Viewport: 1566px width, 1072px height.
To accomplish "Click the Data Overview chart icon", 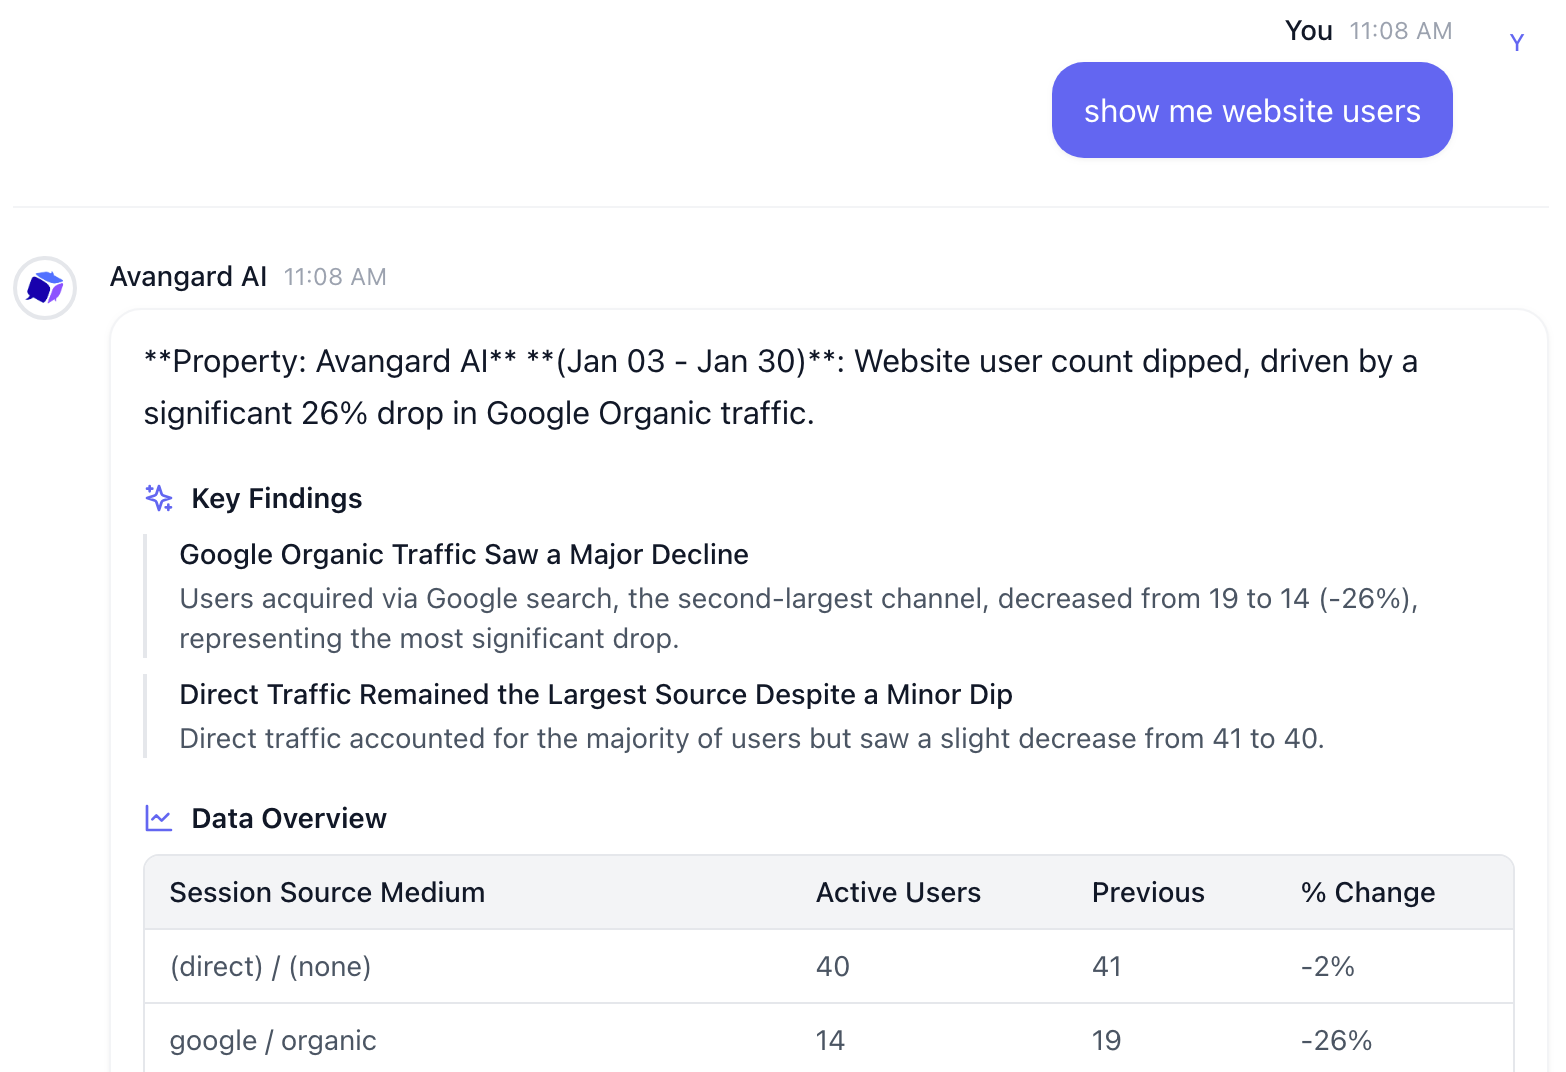I will click(159, 818).
